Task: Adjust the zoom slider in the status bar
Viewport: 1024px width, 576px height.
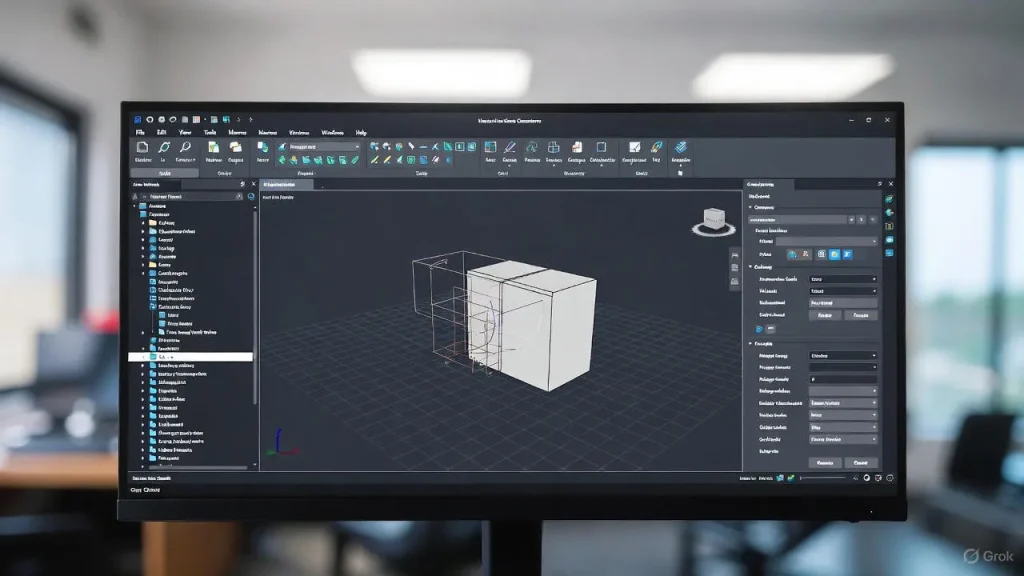Action: click(823, 478)
